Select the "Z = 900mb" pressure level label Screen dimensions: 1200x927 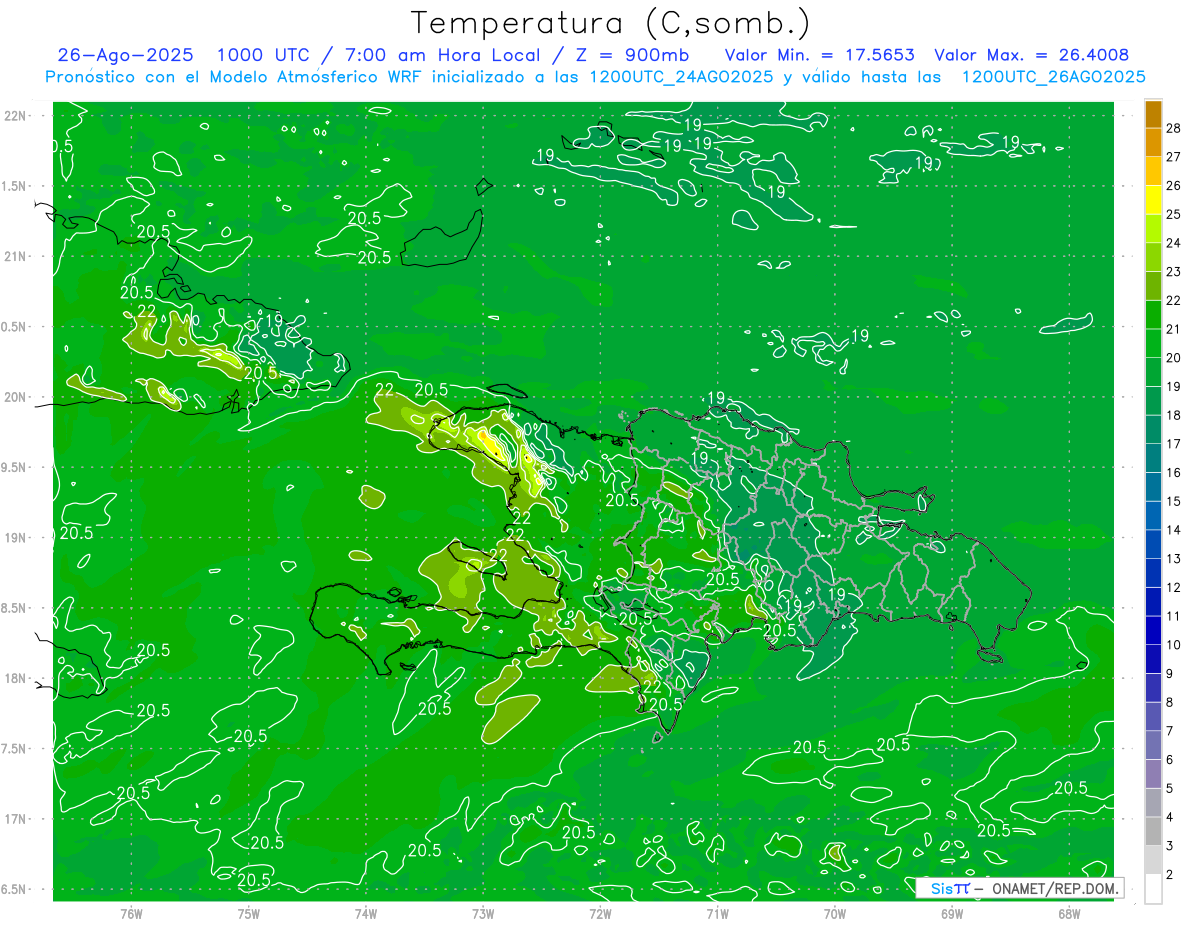(x=632, y=55)
